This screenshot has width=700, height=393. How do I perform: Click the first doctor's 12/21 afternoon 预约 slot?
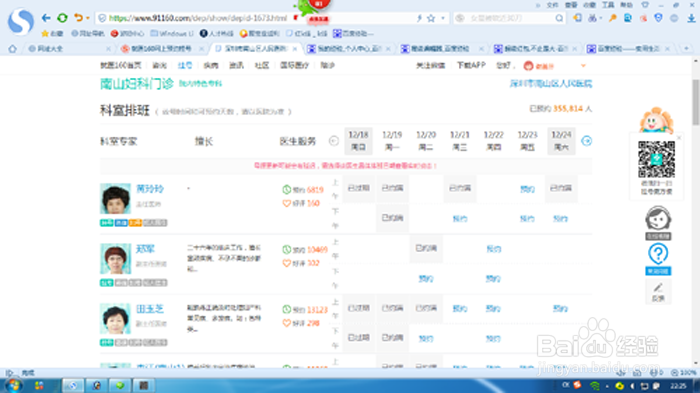click(x=460, y=218)
